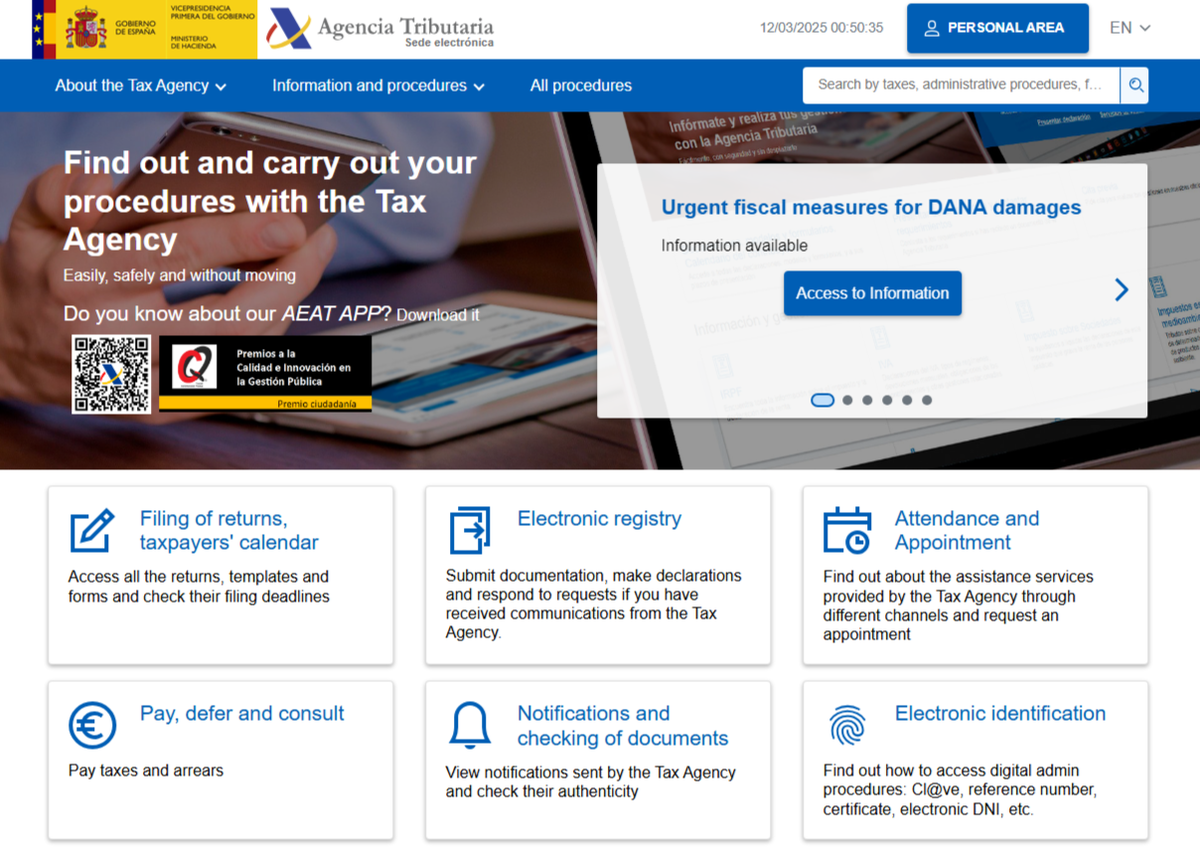Open All procedures menu item
The image size is (1200, 864).
[x=581, y=86]
